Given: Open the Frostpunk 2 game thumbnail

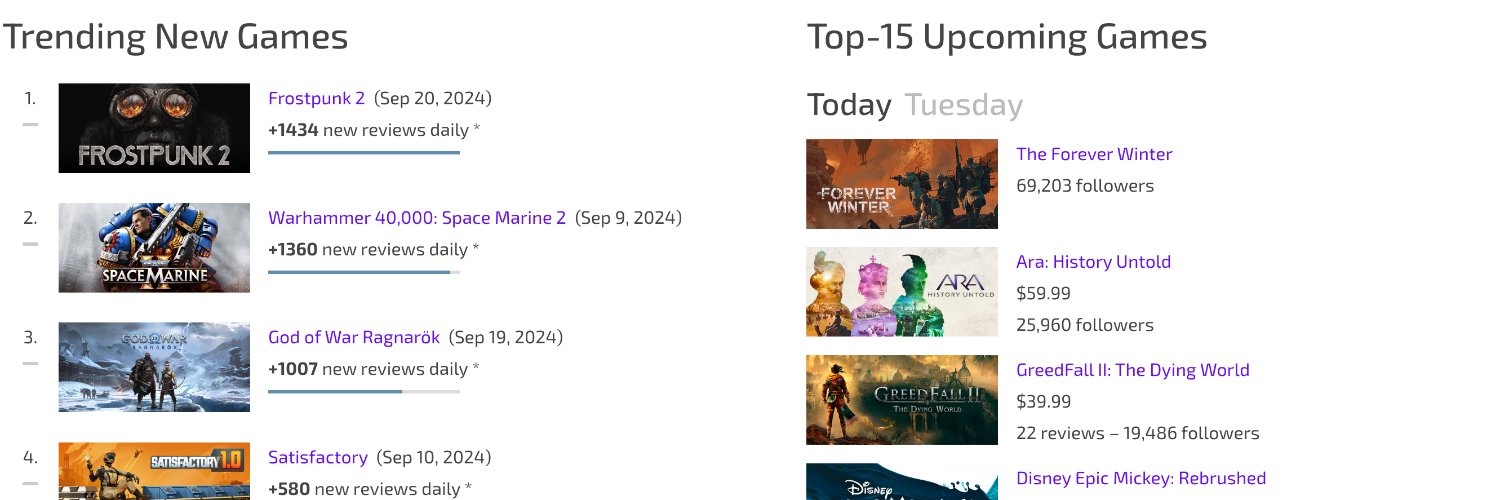Looking at the screenshot, I should pos(154,128).
